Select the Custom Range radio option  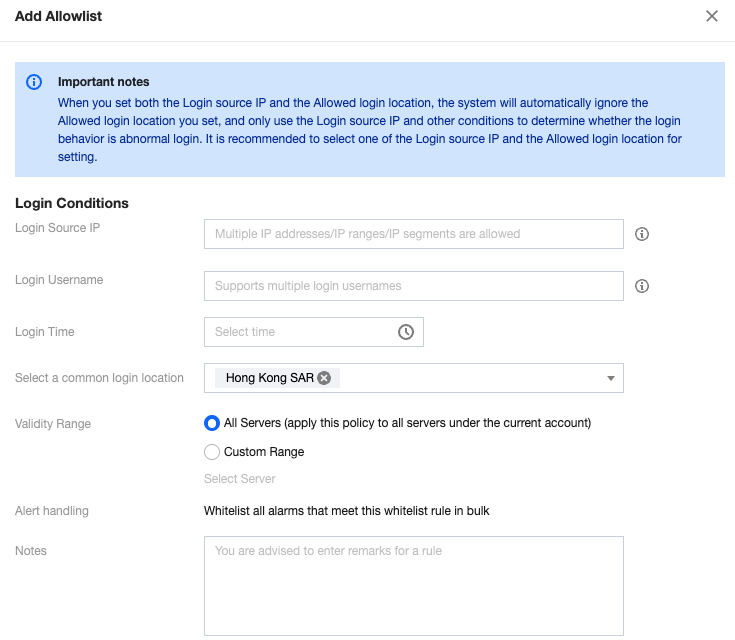[x=212, y=452]
